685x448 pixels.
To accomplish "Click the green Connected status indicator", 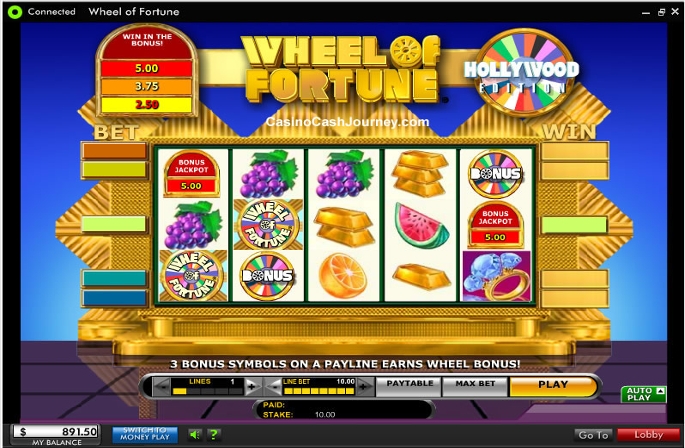I will point(15,12).
